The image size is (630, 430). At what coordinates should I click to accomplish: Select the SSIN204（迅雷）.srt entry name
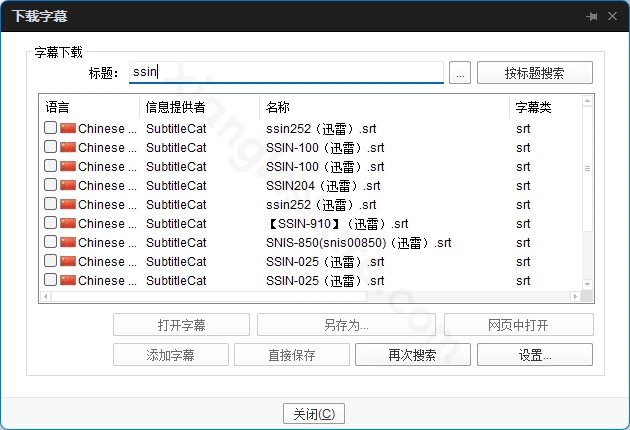[x=323, y=186]
